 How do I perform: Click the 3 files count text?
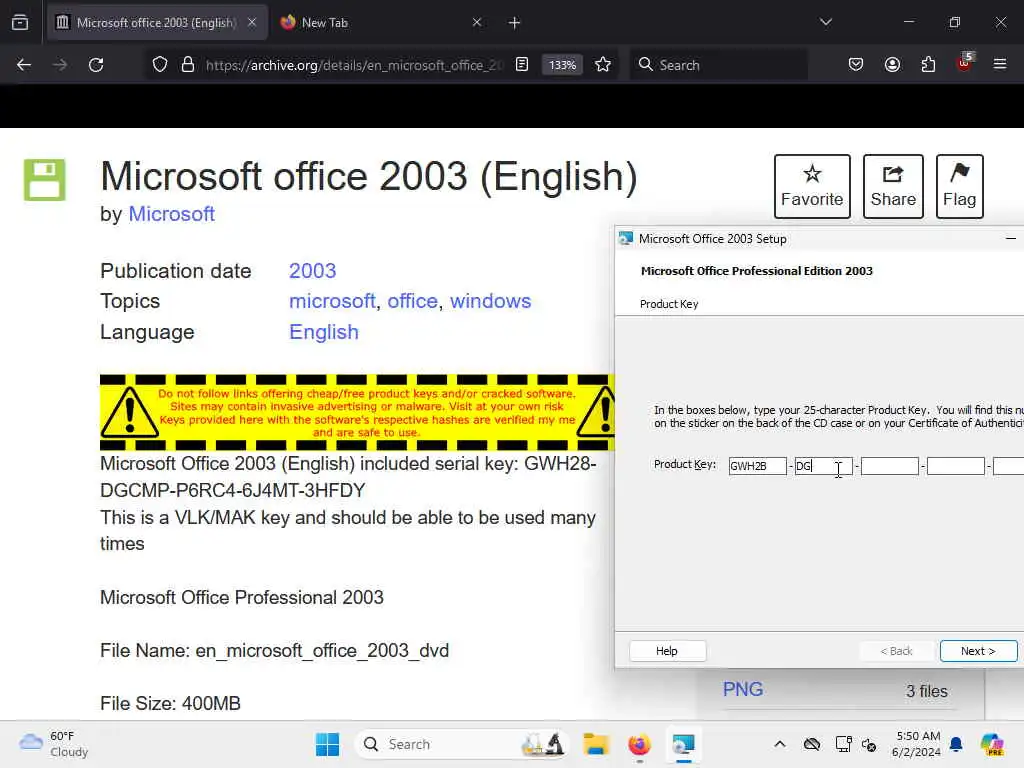click(926, 691)
